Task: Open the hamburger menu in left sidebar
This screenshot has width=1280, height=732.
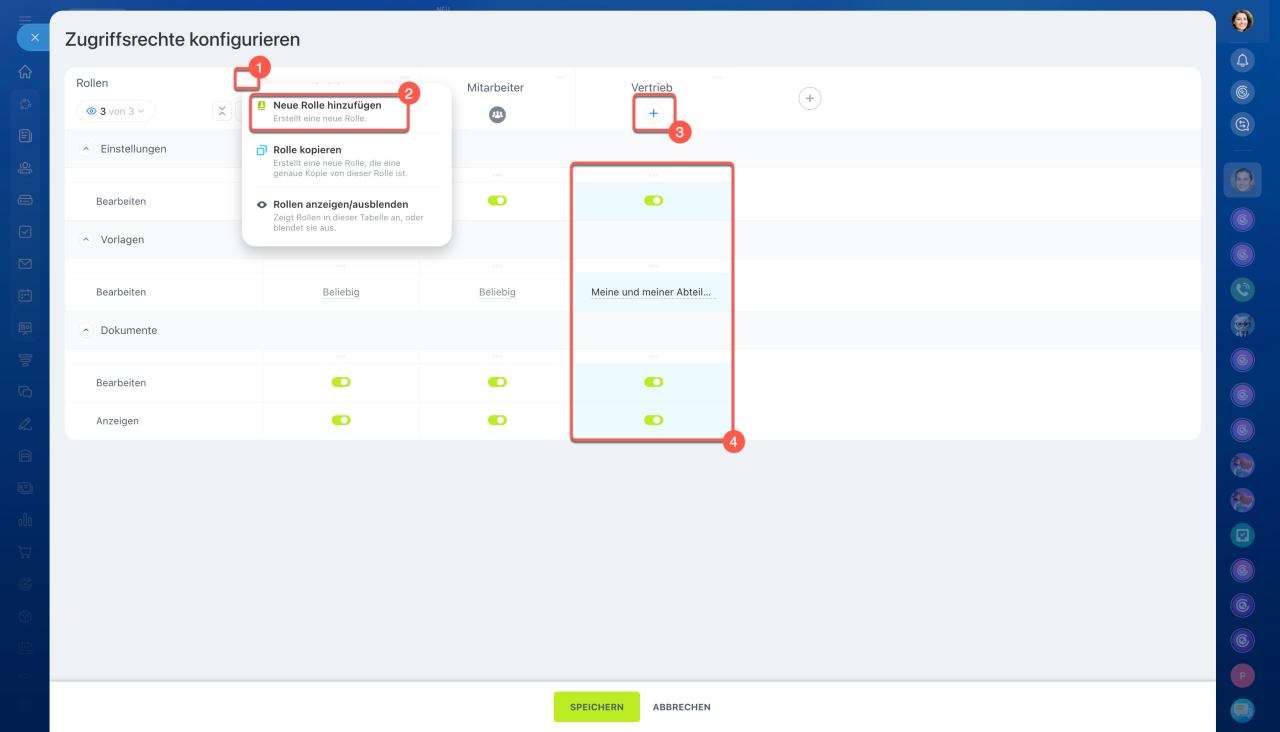Action: [x=25, y=19]
